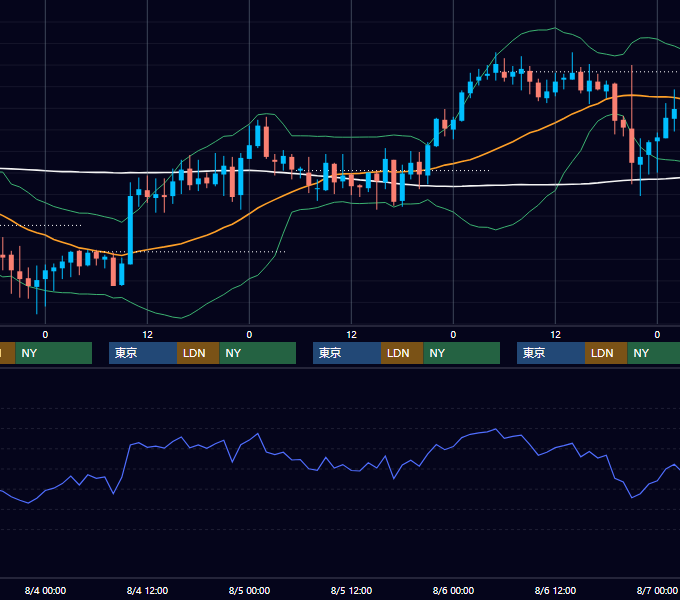Viewport: 680px width, 600px height.
Task: Select the 8/6 東京 session block
Action: point(551,353)
